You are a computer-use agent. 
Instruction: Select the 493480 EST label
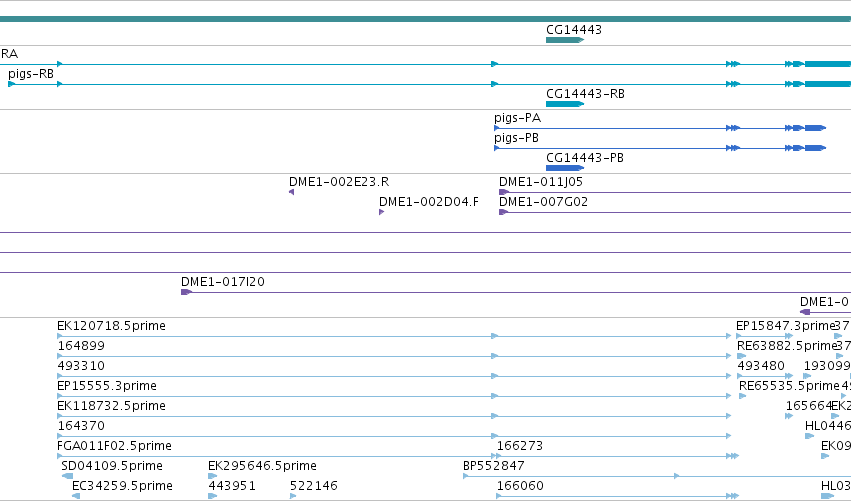coord(761,366)
